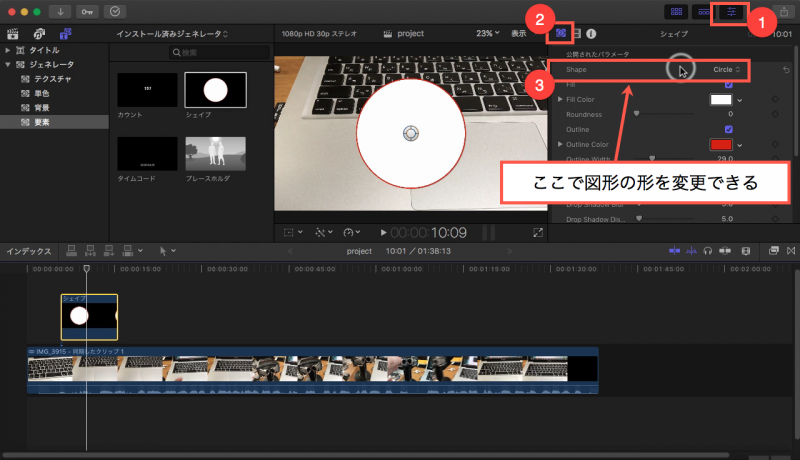Select 単色 in the sidebar
This screenshot has width=800, height=460.
(x=41, y=93)
